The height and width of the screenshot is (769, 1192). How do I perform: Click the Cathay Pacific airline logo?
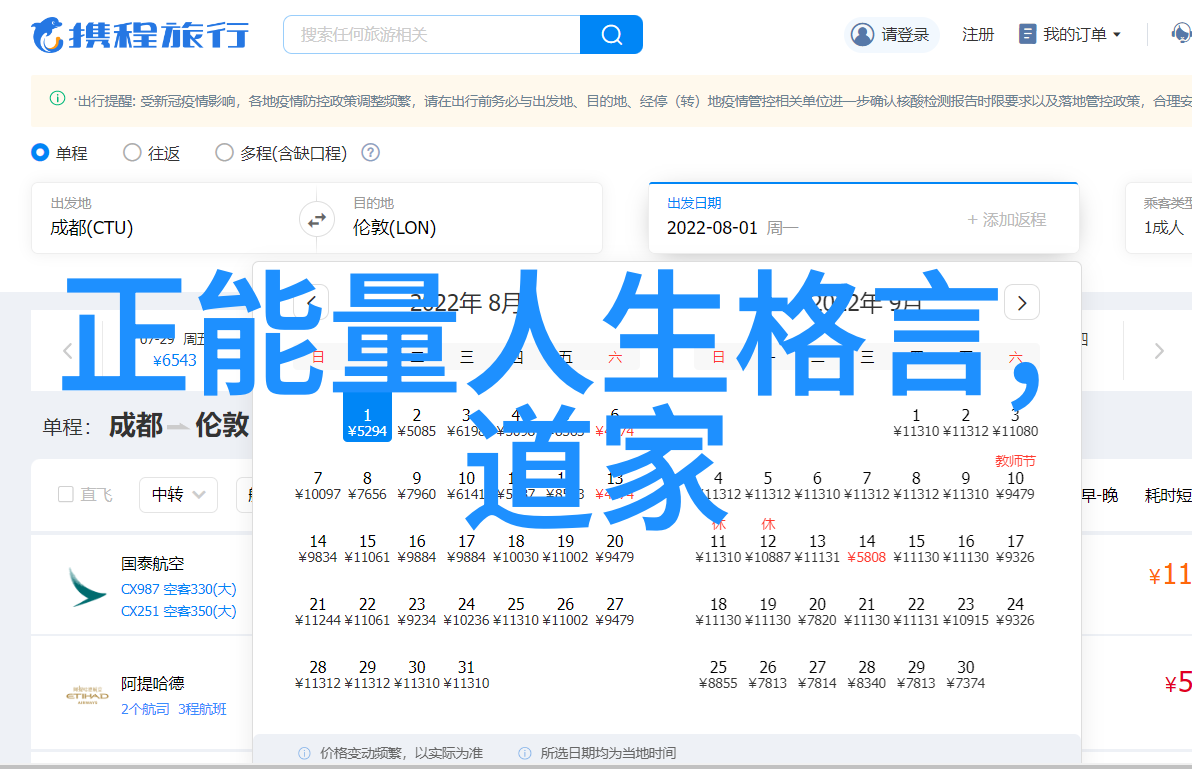point(87,587)
